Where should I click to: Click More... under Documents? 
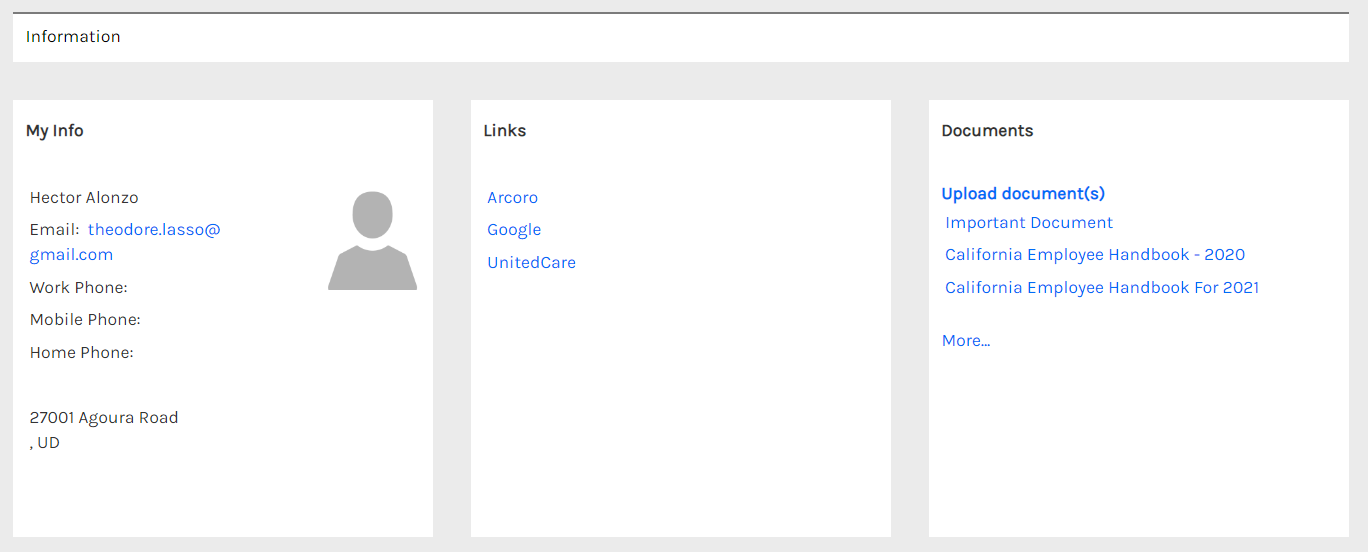(966, 341)
